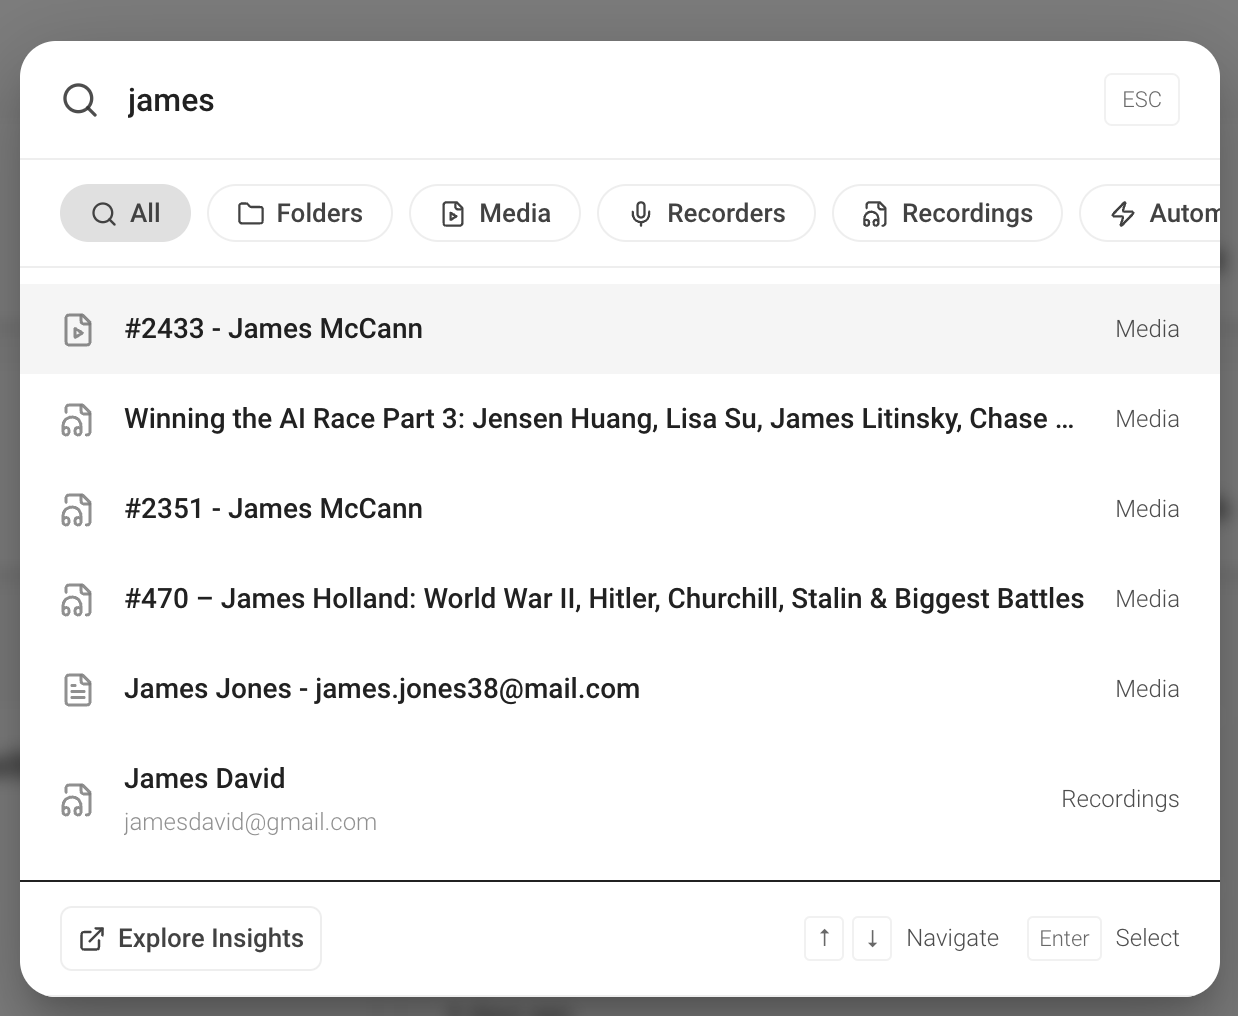Close the search with the ESC button
This screenshot has height=1016, width=1238.
(1142, 100)
